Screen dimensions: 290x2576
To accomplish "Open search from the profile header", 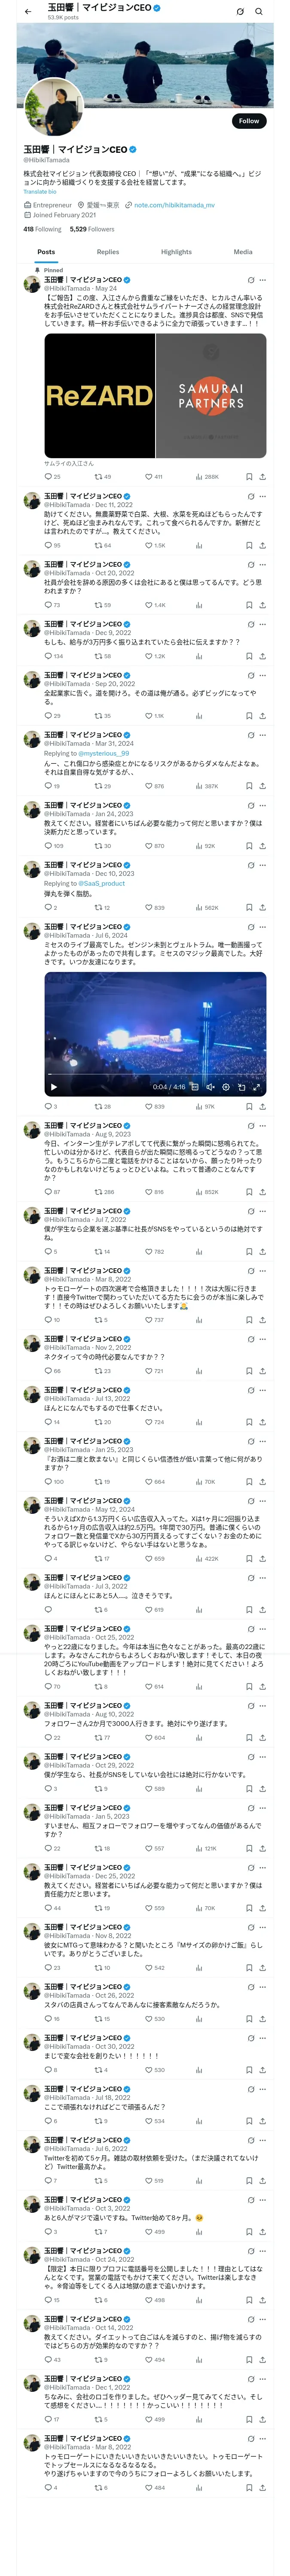I will coord(259,11).
